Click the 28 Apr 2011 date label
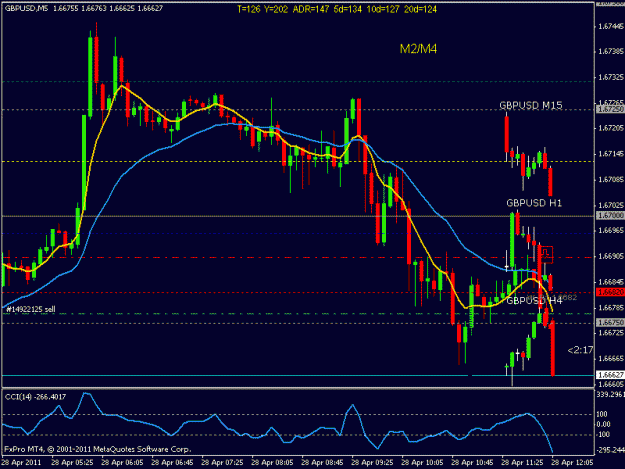Image resolution: width=625 pixels, height=469 pixels. click(x=22, y=462)
